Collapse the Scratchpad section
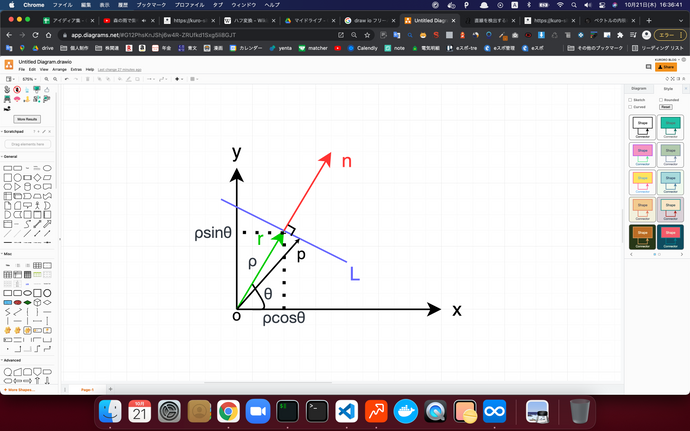 point(13,132)
